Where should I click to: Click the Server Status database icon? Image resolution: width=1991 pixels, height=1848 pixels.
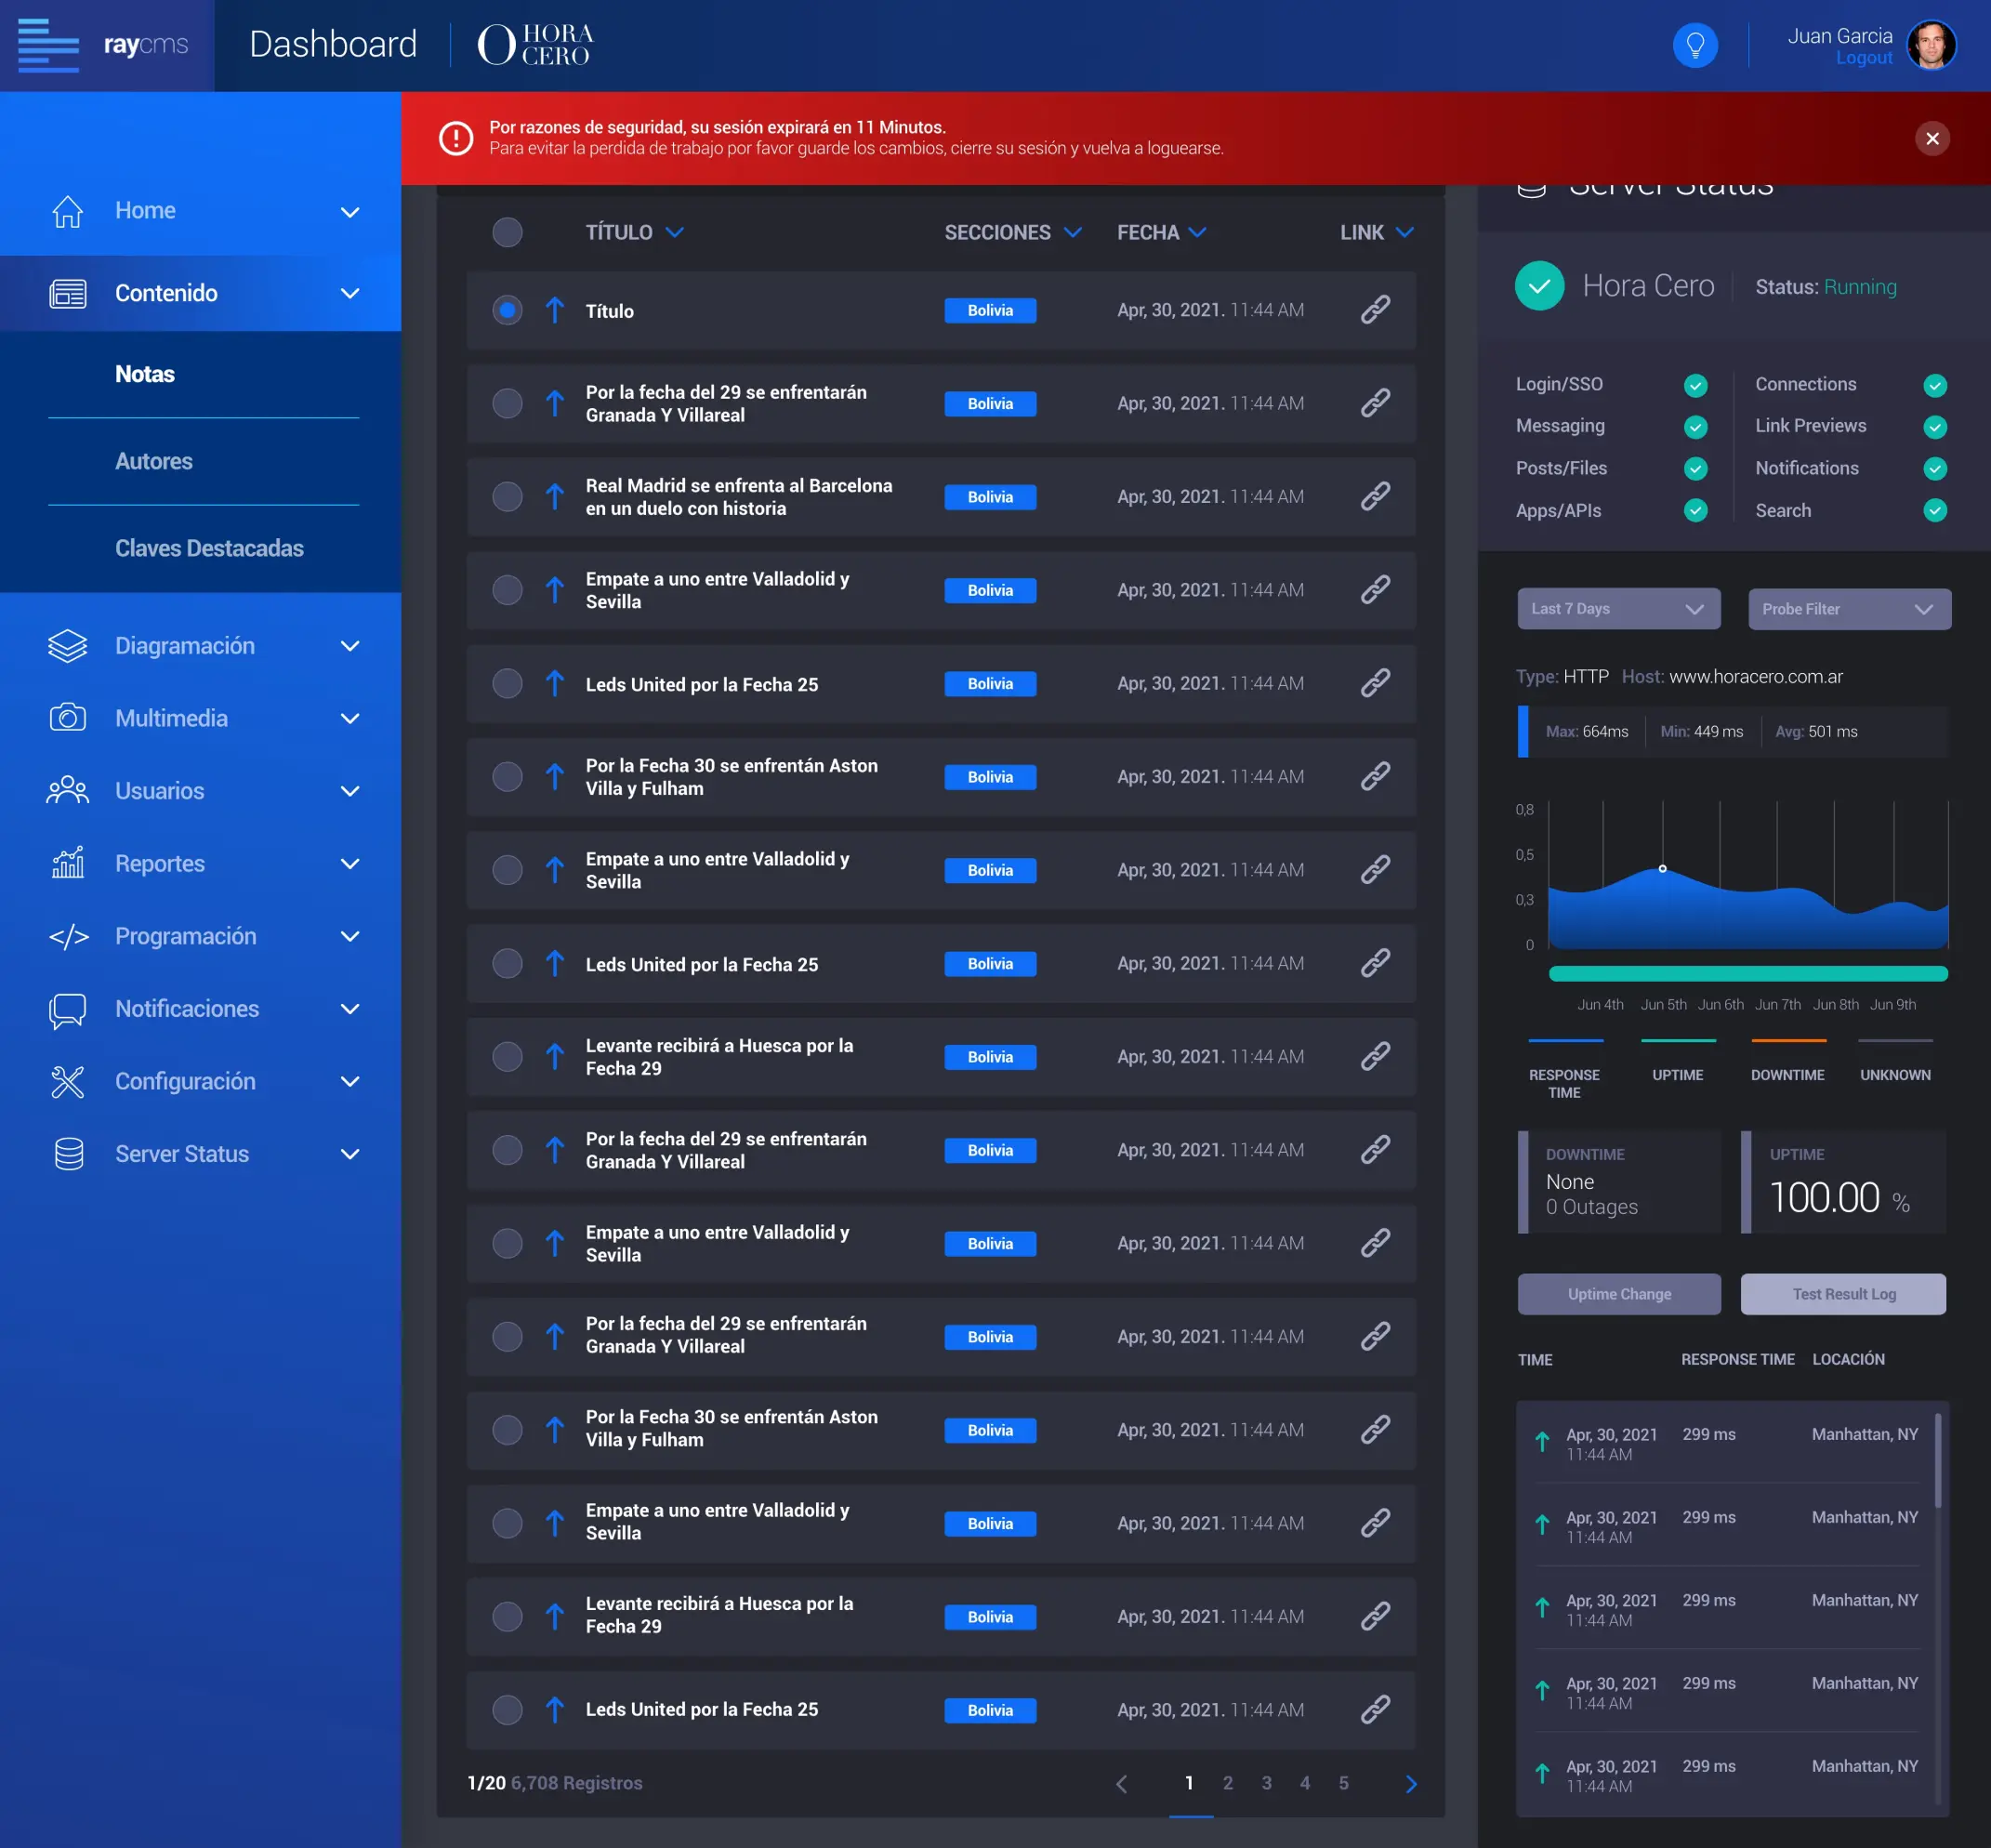(67, 1154)
